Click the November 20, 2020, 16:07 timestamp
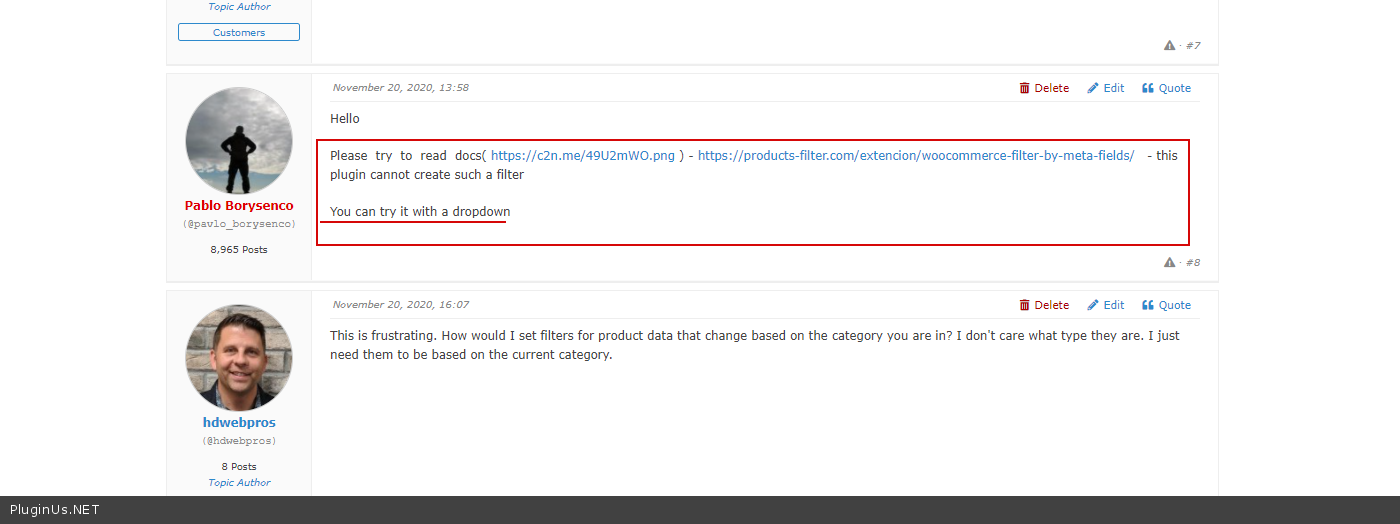This screenshot has width=1400, height=524. (400, 305)
